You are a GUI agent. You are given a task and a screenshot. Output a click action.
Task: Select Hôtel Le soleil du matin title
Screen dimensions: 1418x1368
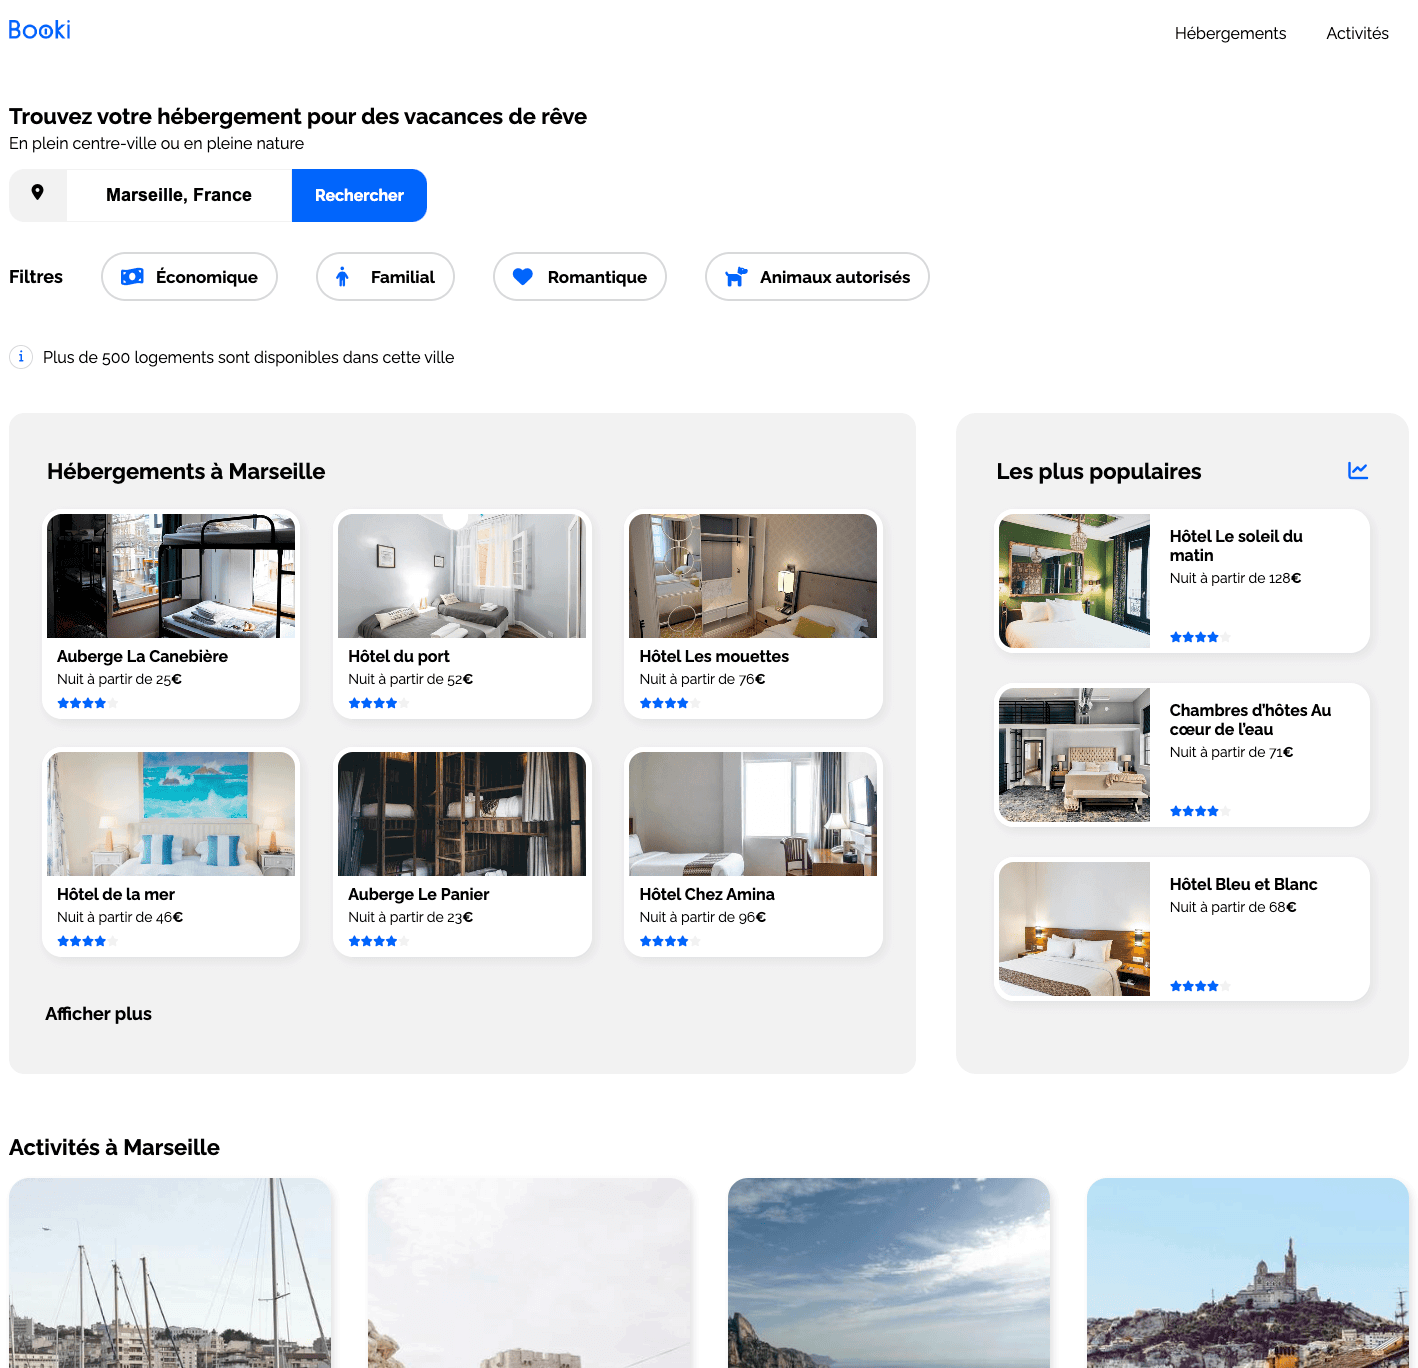tap(1236, 546)
